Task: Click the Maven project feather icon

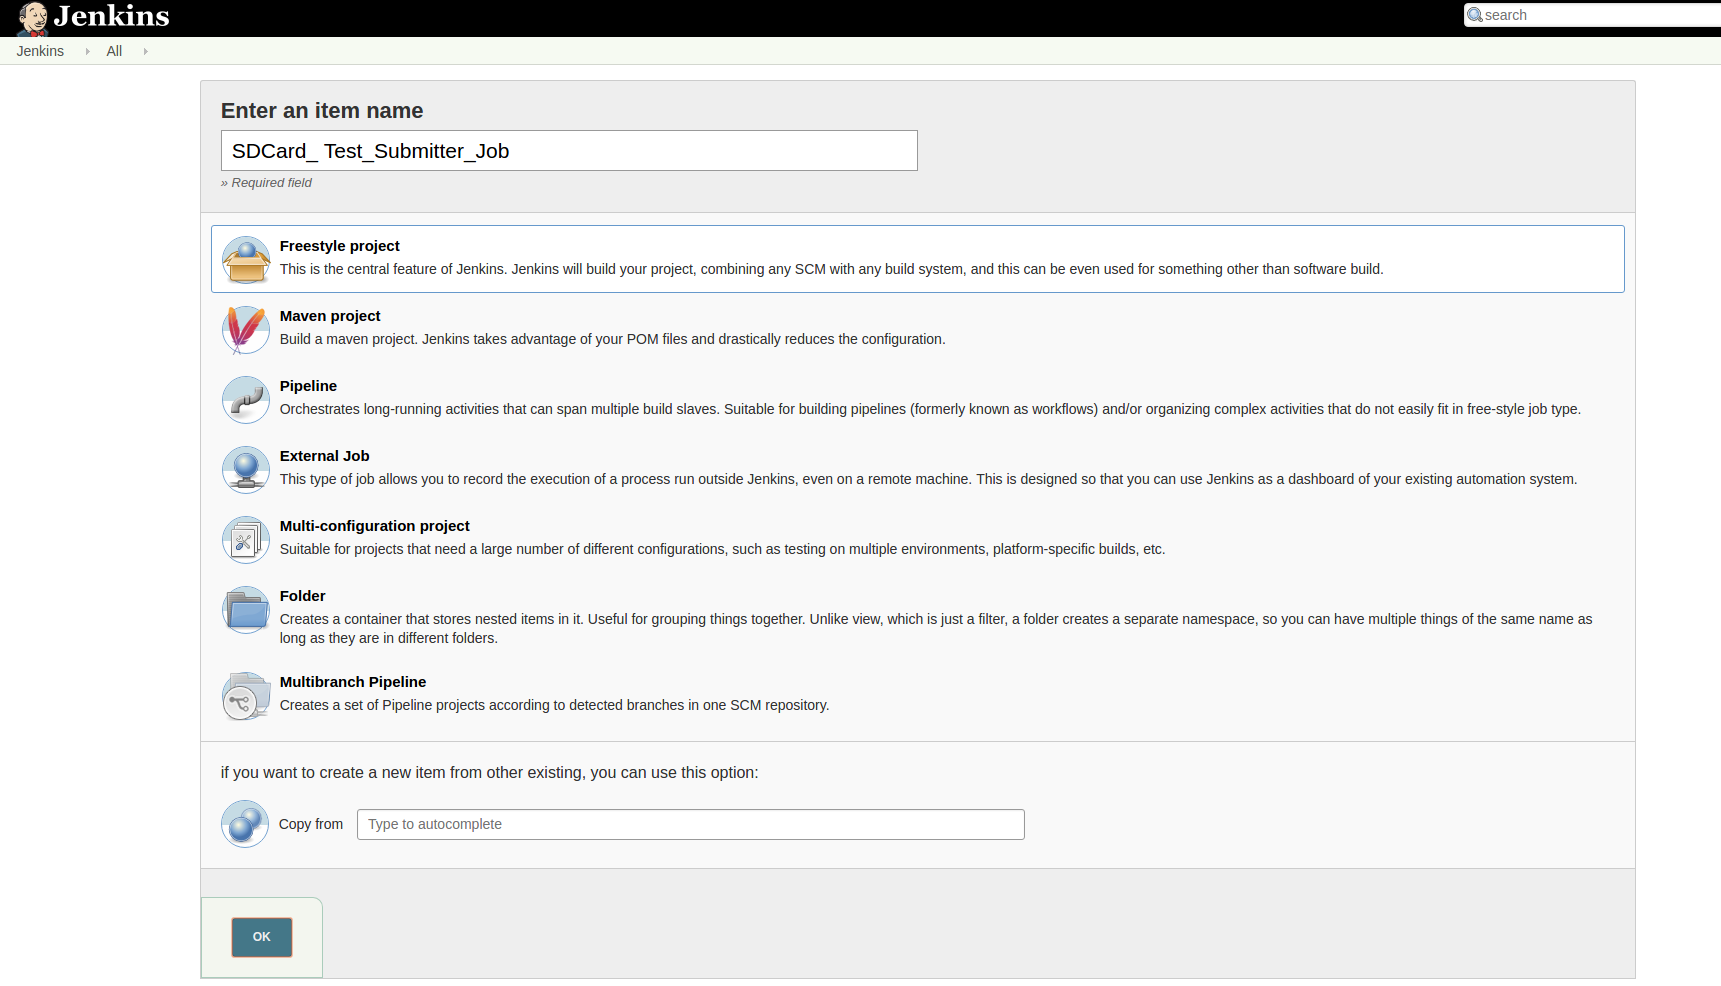Action: coord(246,330)
